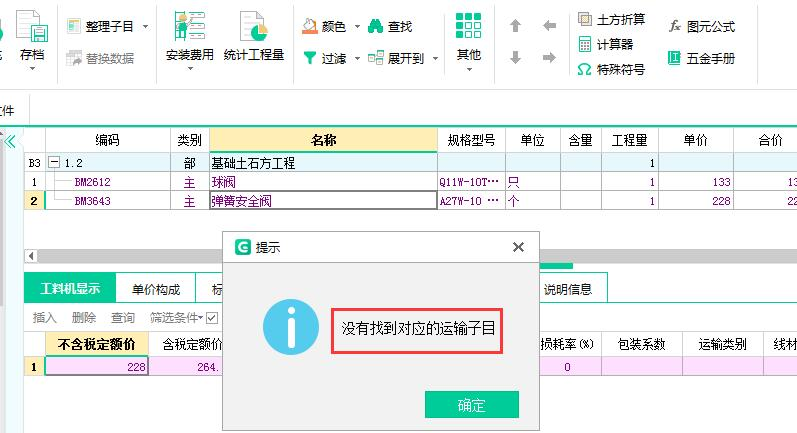This screenshot has height=433, width=797.
Task: Click the 统计工程量 icon
Action: (x=253, y=35)
